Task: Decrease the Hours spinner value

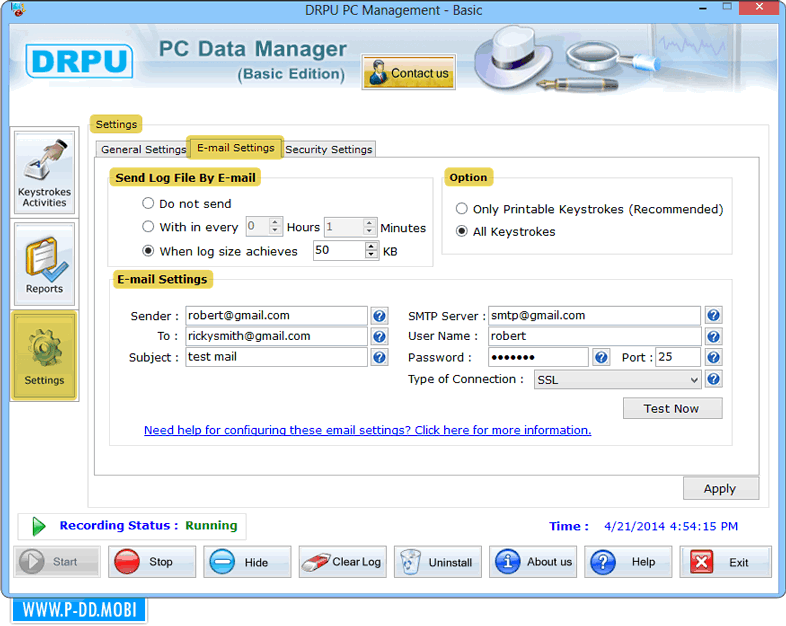Action: tap(275, 231)
